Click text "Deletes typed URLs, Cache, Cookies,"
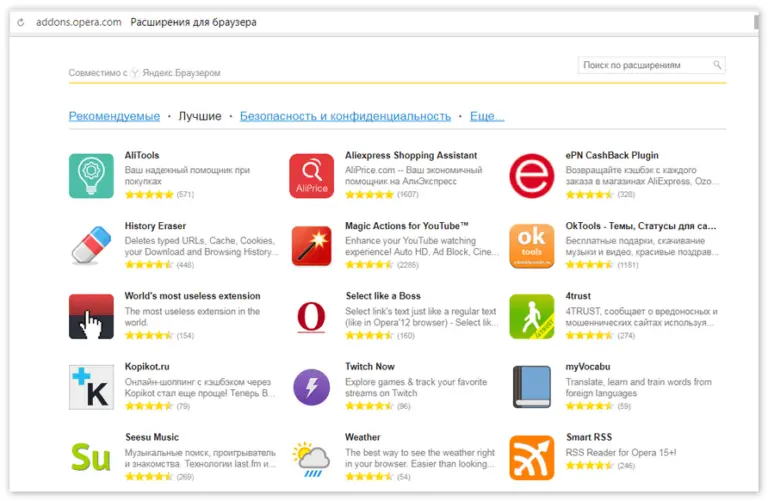 (x=200, y=241)
